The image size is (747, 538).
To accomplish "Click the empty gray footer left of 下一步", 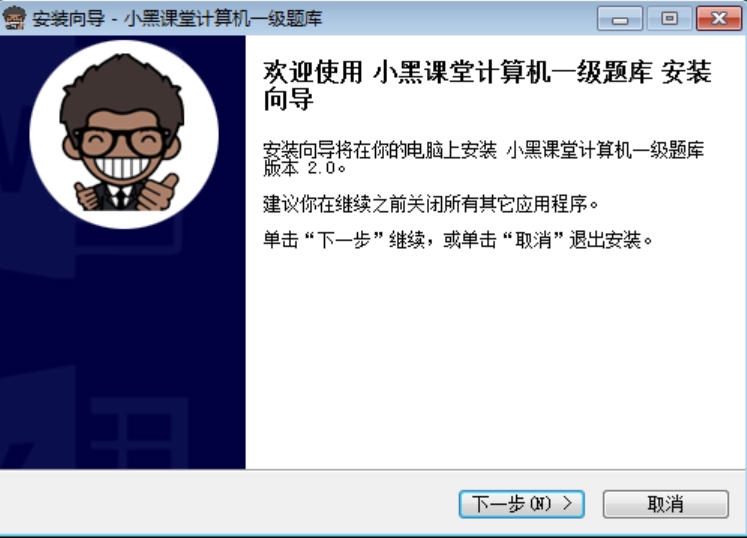I will (x=229, y=503).
